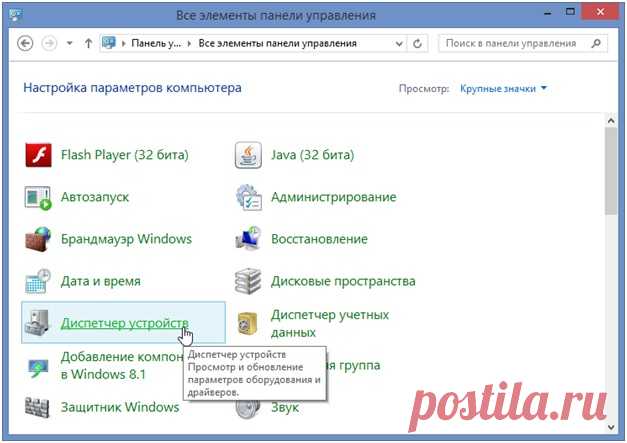Open the Flash Player (32 бита) link
The width and height of the screenshot is (627, 443).
125,155
